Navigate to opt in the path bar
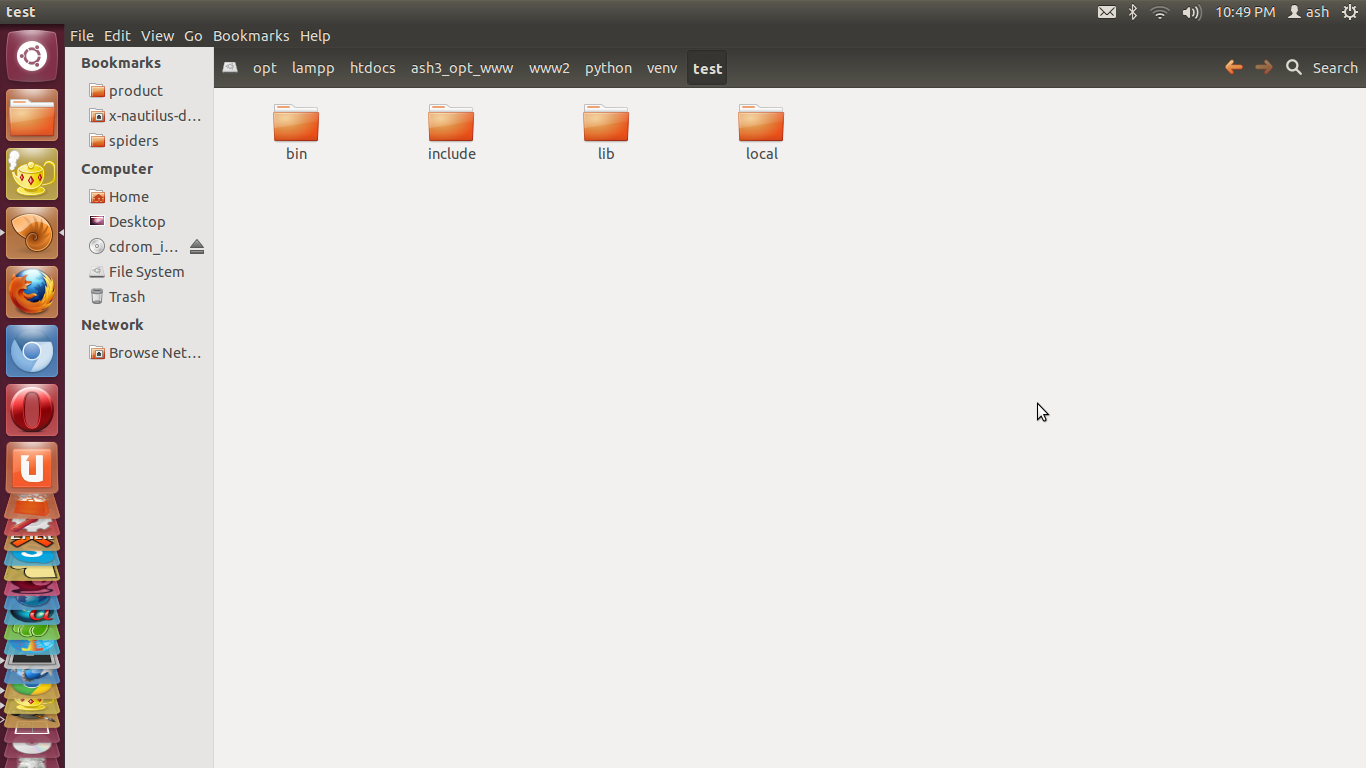The image size is (1366, 768). (x=265, y=68)
